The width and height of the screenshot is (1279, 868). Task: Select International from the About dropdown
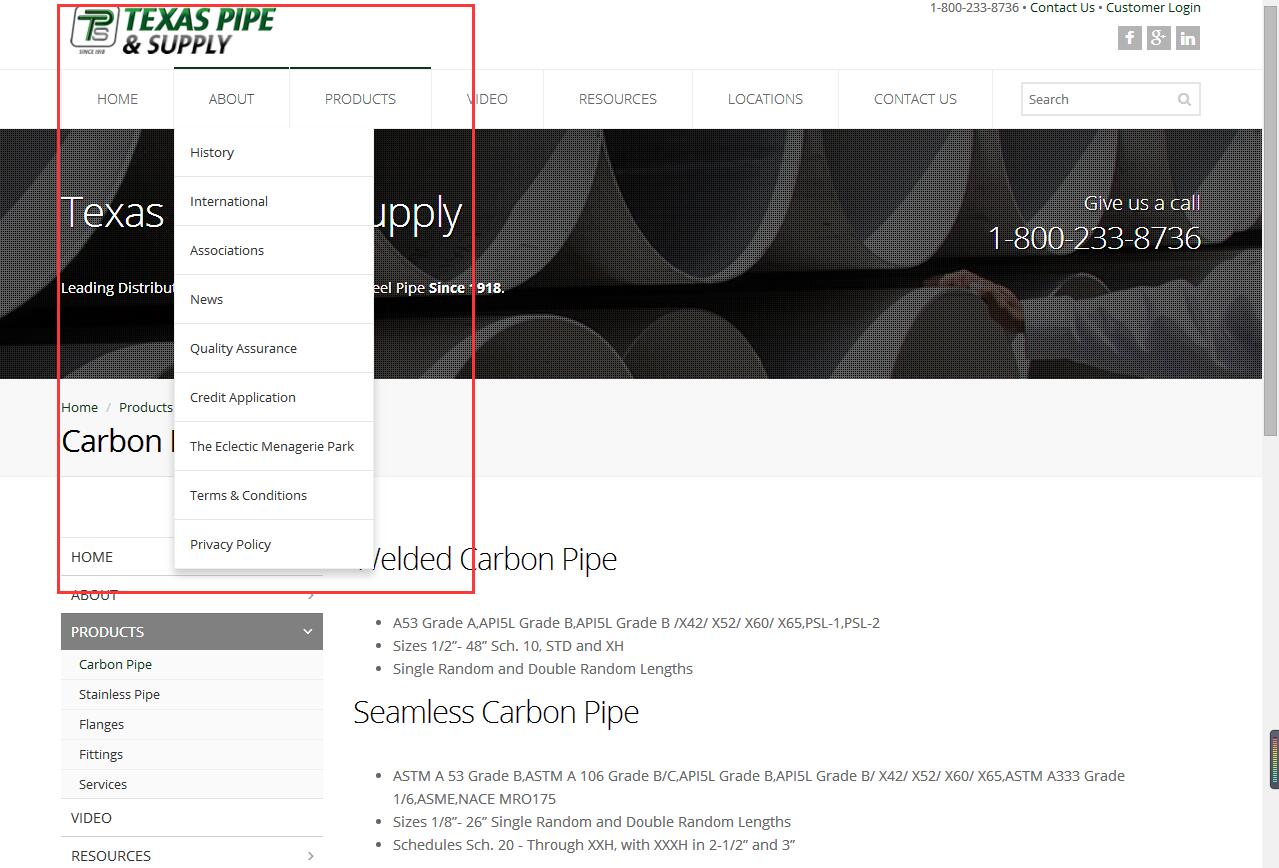pyautogui.click(x=274, y=201)
